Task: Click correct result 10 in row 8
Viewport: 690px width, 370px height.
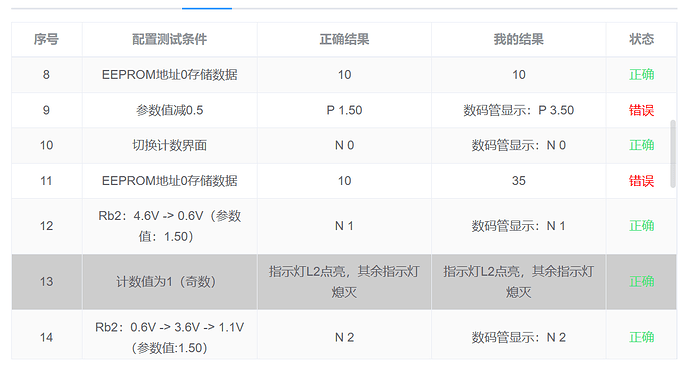Action: pyautogui.click(x=344, y=75)
